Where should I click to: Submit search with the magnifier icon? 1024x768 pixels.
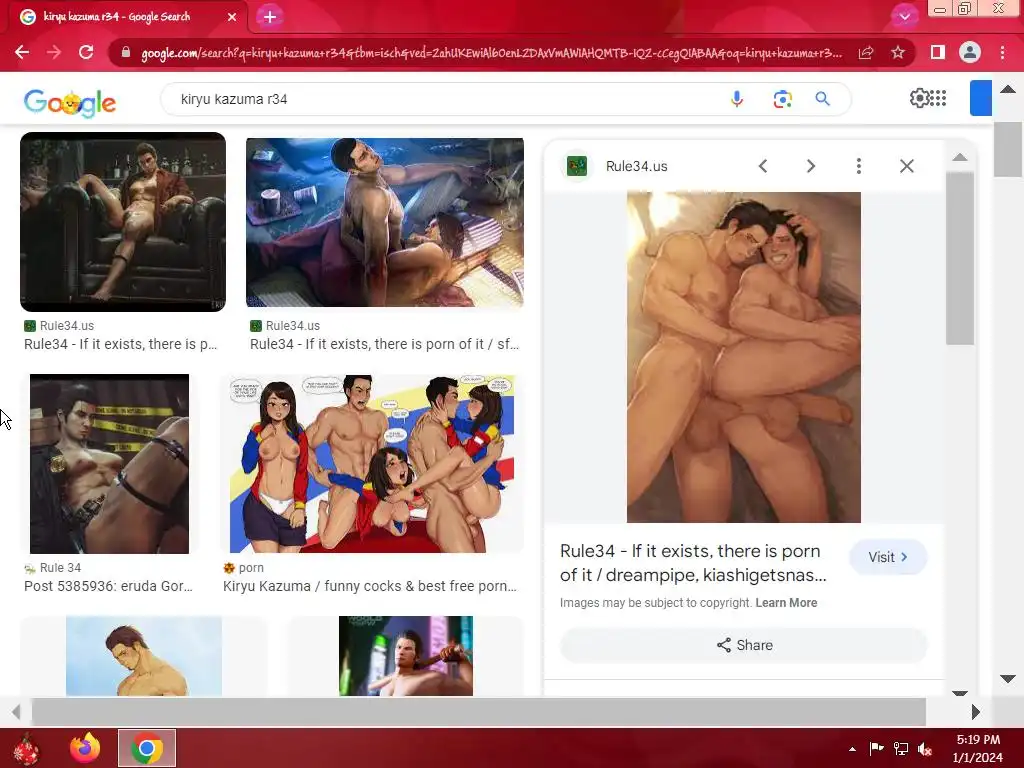823,99
